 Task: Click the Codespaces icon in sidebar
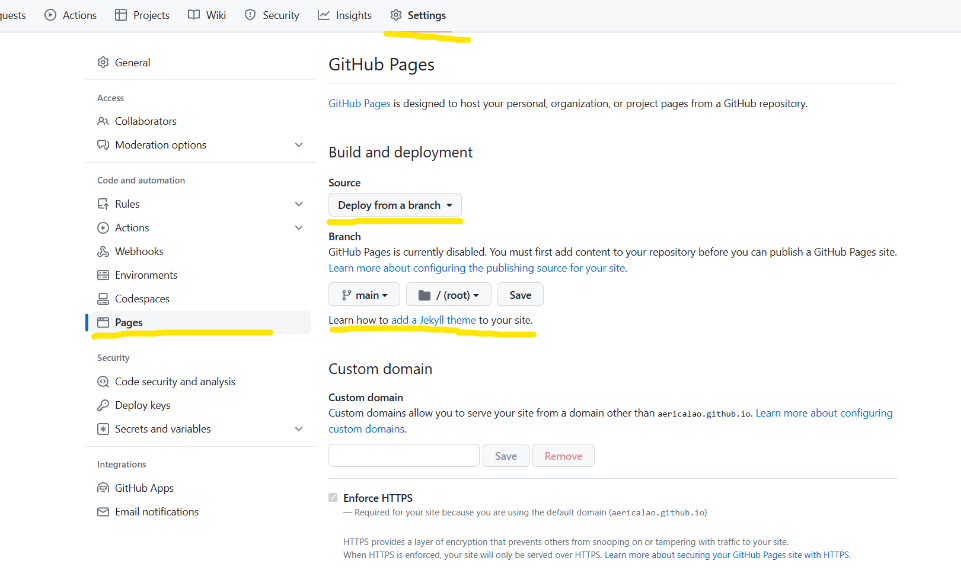103,299
